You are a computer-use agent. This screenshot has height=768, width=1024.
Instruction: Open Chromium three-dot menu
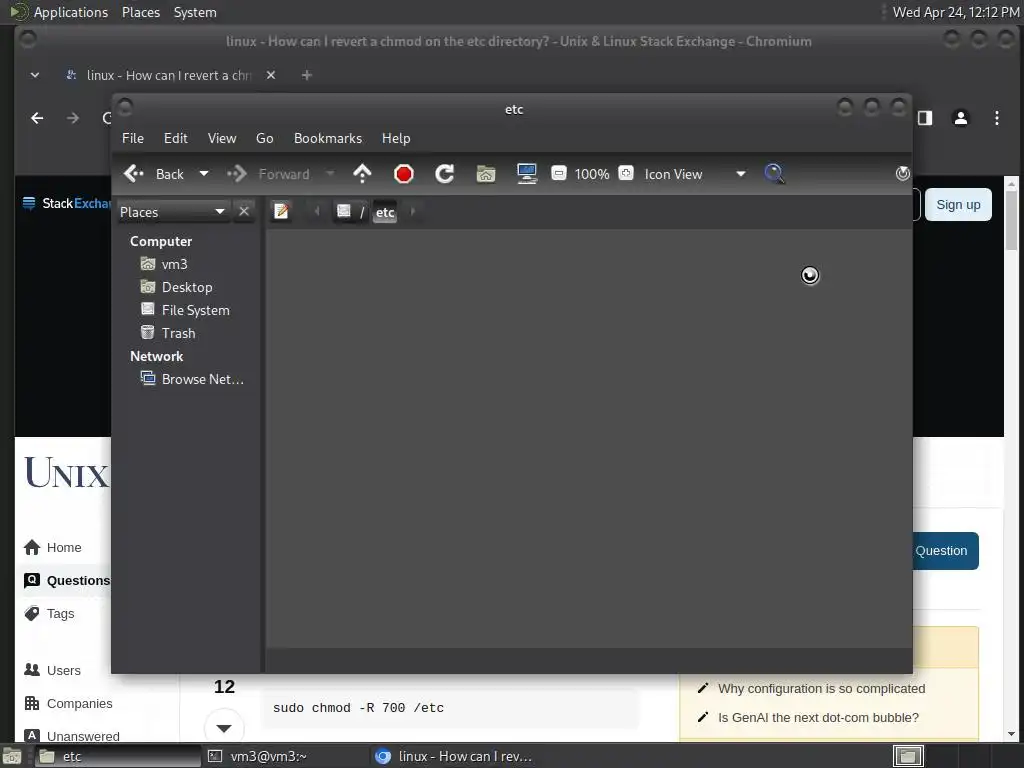(x=997, y=118)
